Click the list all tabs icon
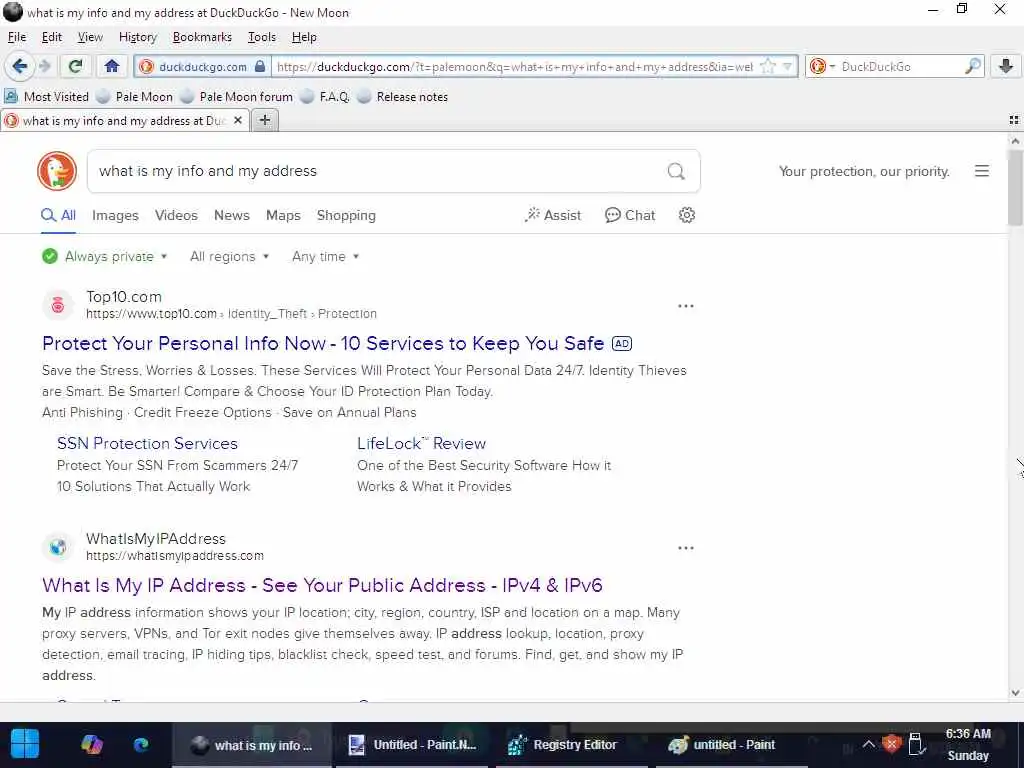 click(x=1014, y=120)
